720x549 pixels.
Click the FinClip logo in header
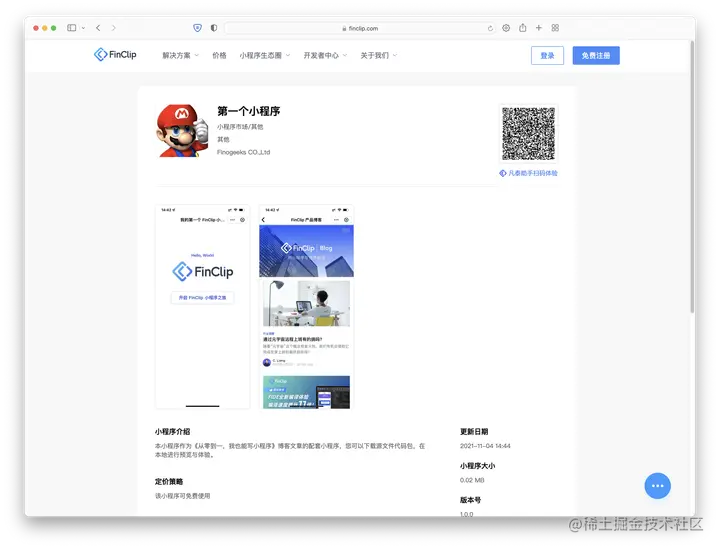click(x=115, y=55)
